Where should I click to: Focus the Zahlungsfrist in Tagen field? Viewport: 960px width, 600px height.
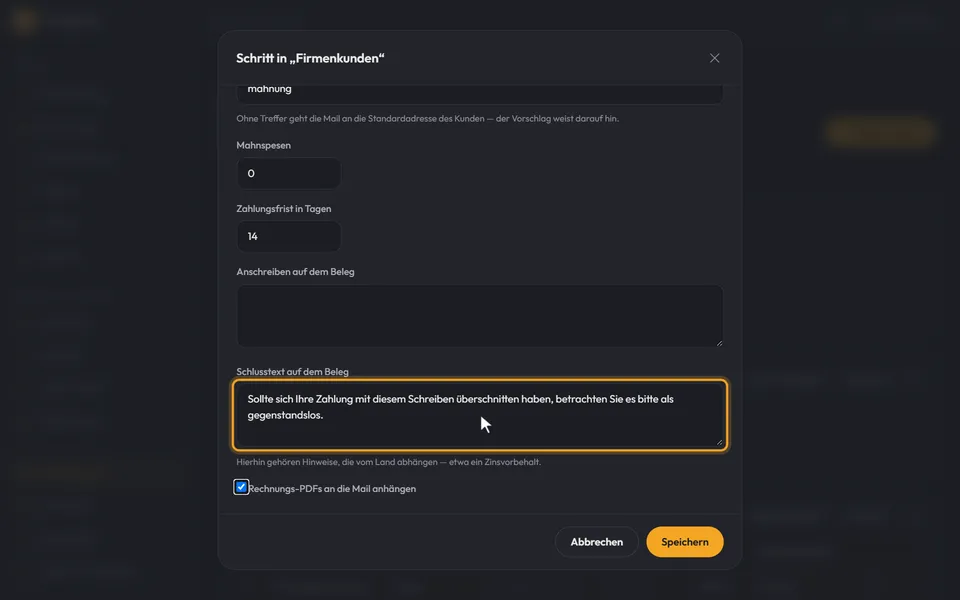[289, 236]
